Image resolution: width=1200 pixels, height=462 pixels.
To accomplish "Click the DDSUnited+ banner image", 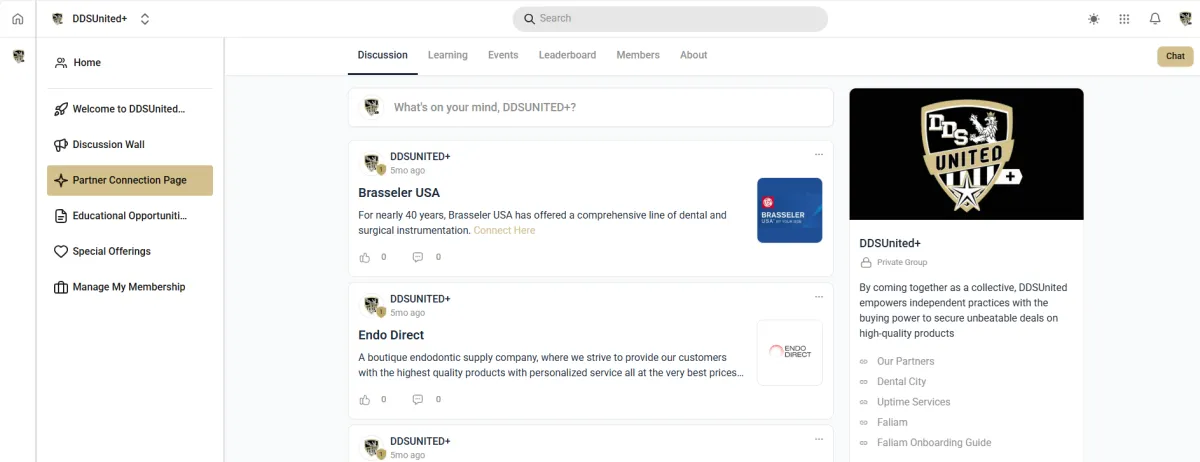I will click(x=966, y=154).
